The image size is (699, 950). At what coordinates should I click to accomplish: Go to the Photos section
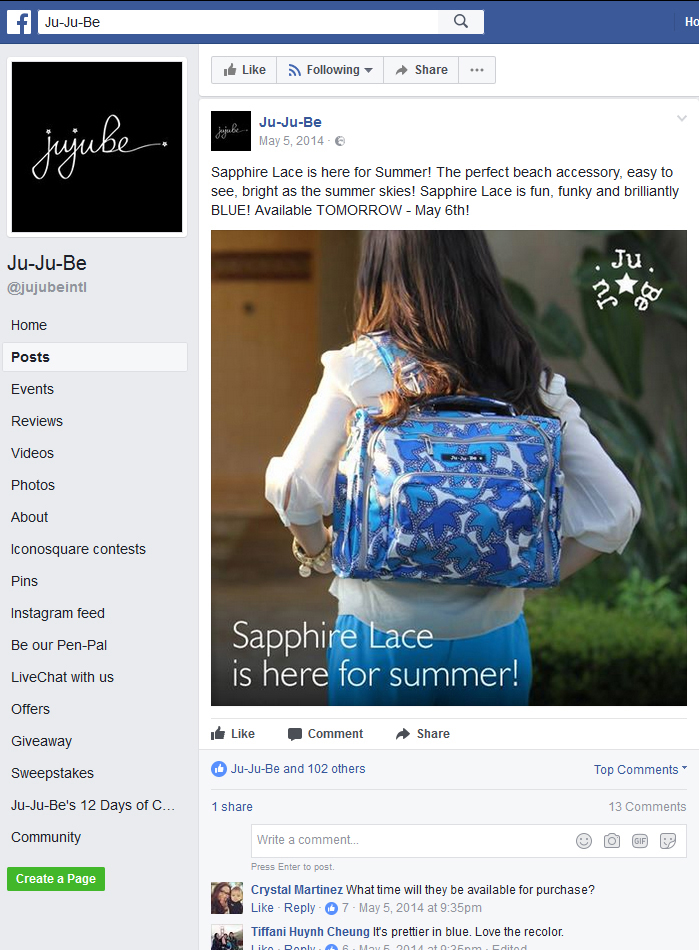click(x=33, y=485)
